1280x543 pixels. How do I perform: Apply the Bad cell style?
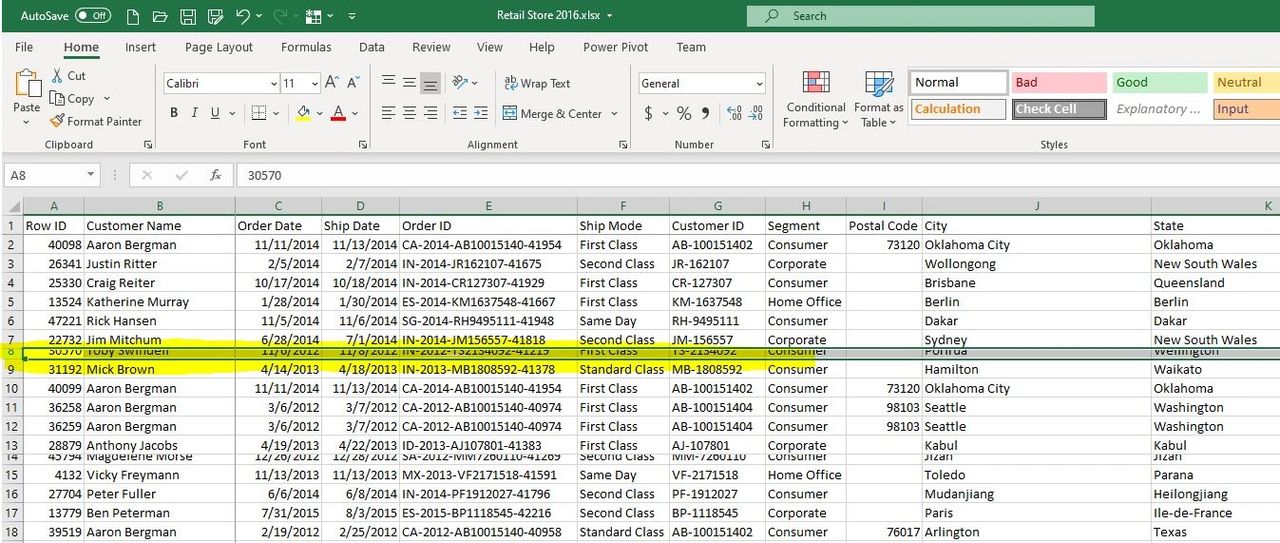pos(1059,83)
